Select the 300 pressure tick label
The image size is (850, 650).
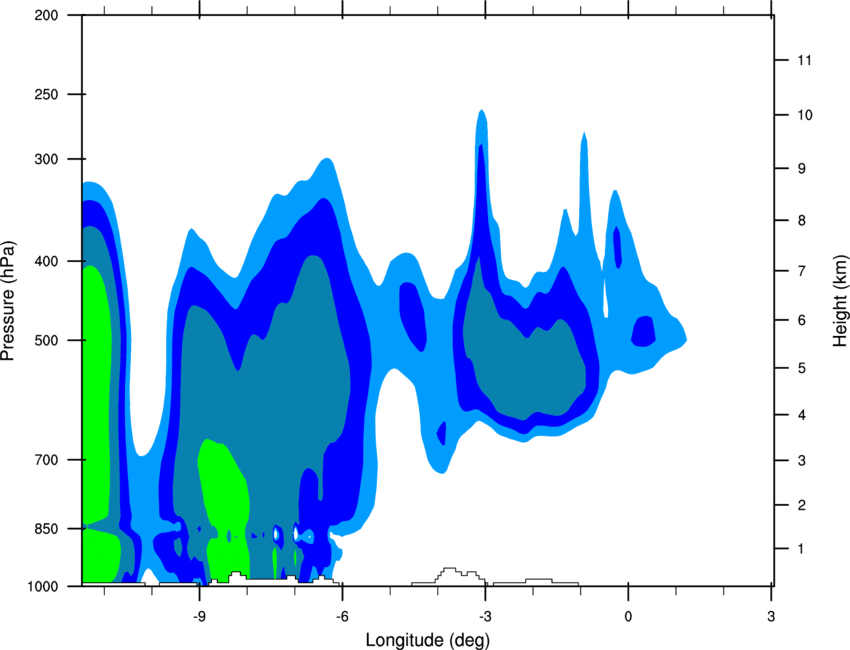(x=47, y=159)
